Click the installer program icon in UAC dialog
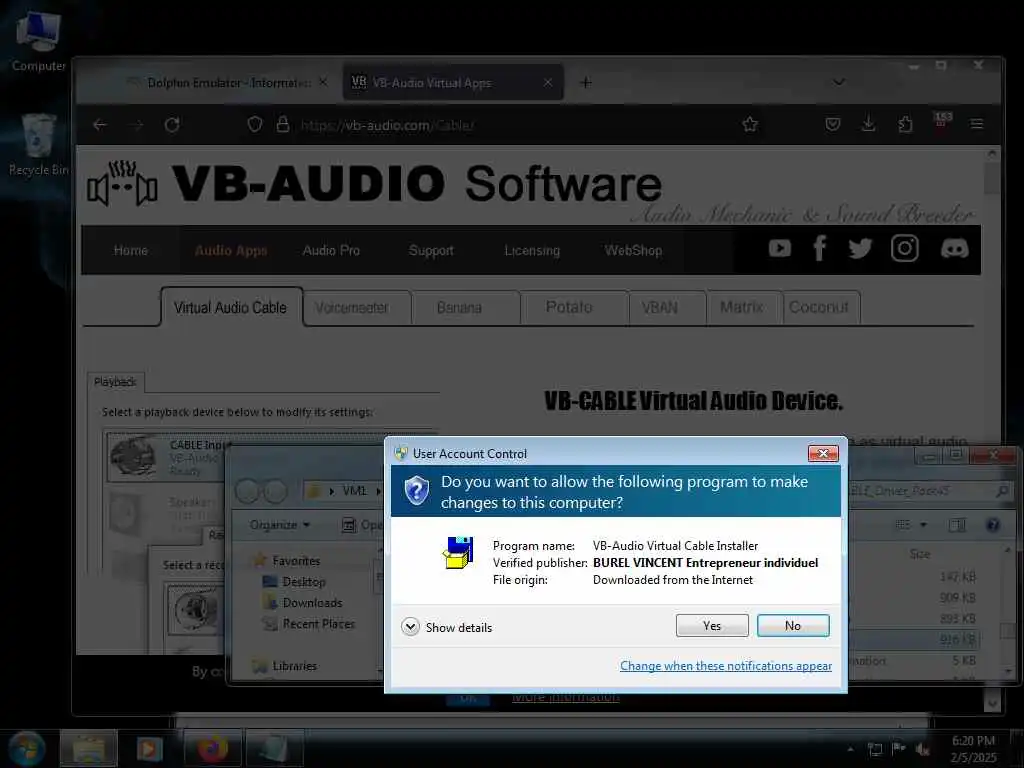This screenshot has width=1024, height=768. point(458,553)
